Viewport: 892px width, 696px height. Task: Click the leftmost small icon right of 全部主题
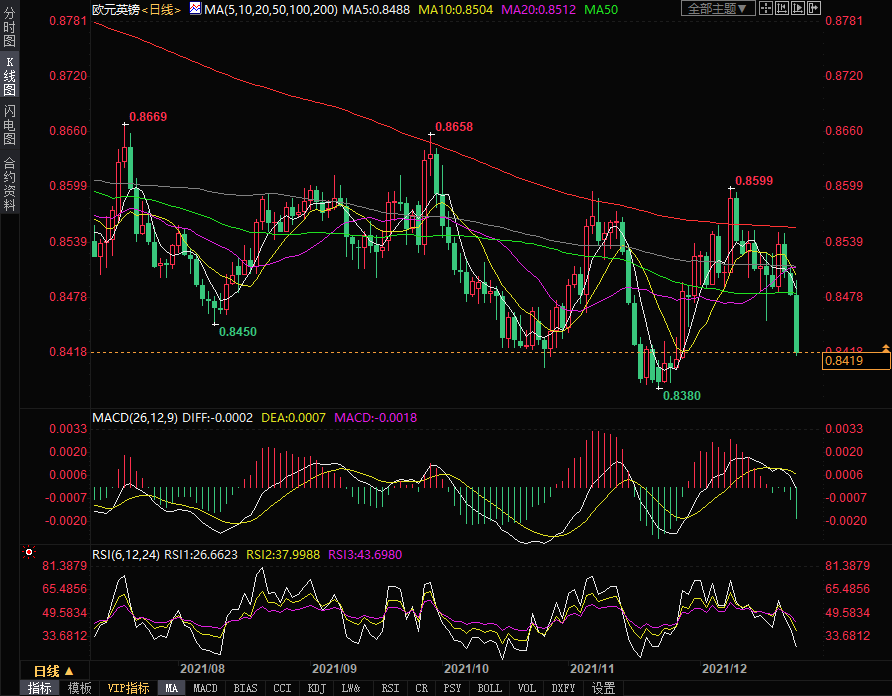click(x=767, y=8)
